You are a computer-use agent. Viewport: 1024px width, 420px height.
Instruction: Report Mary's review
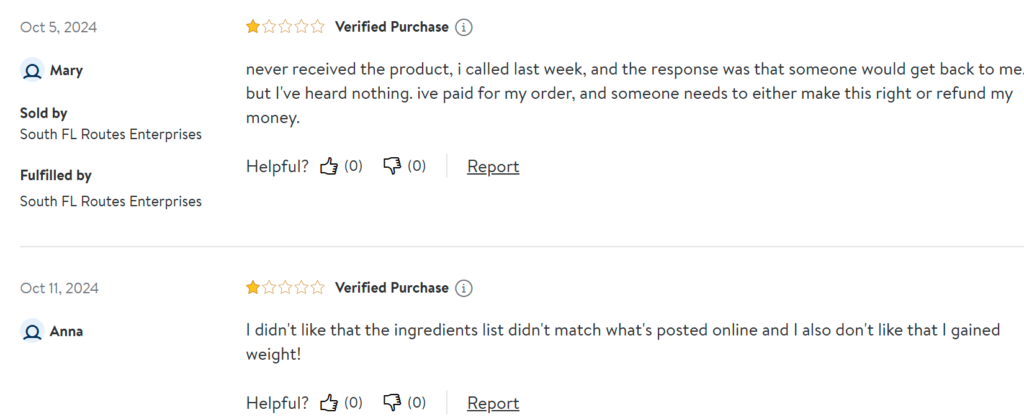493,166
